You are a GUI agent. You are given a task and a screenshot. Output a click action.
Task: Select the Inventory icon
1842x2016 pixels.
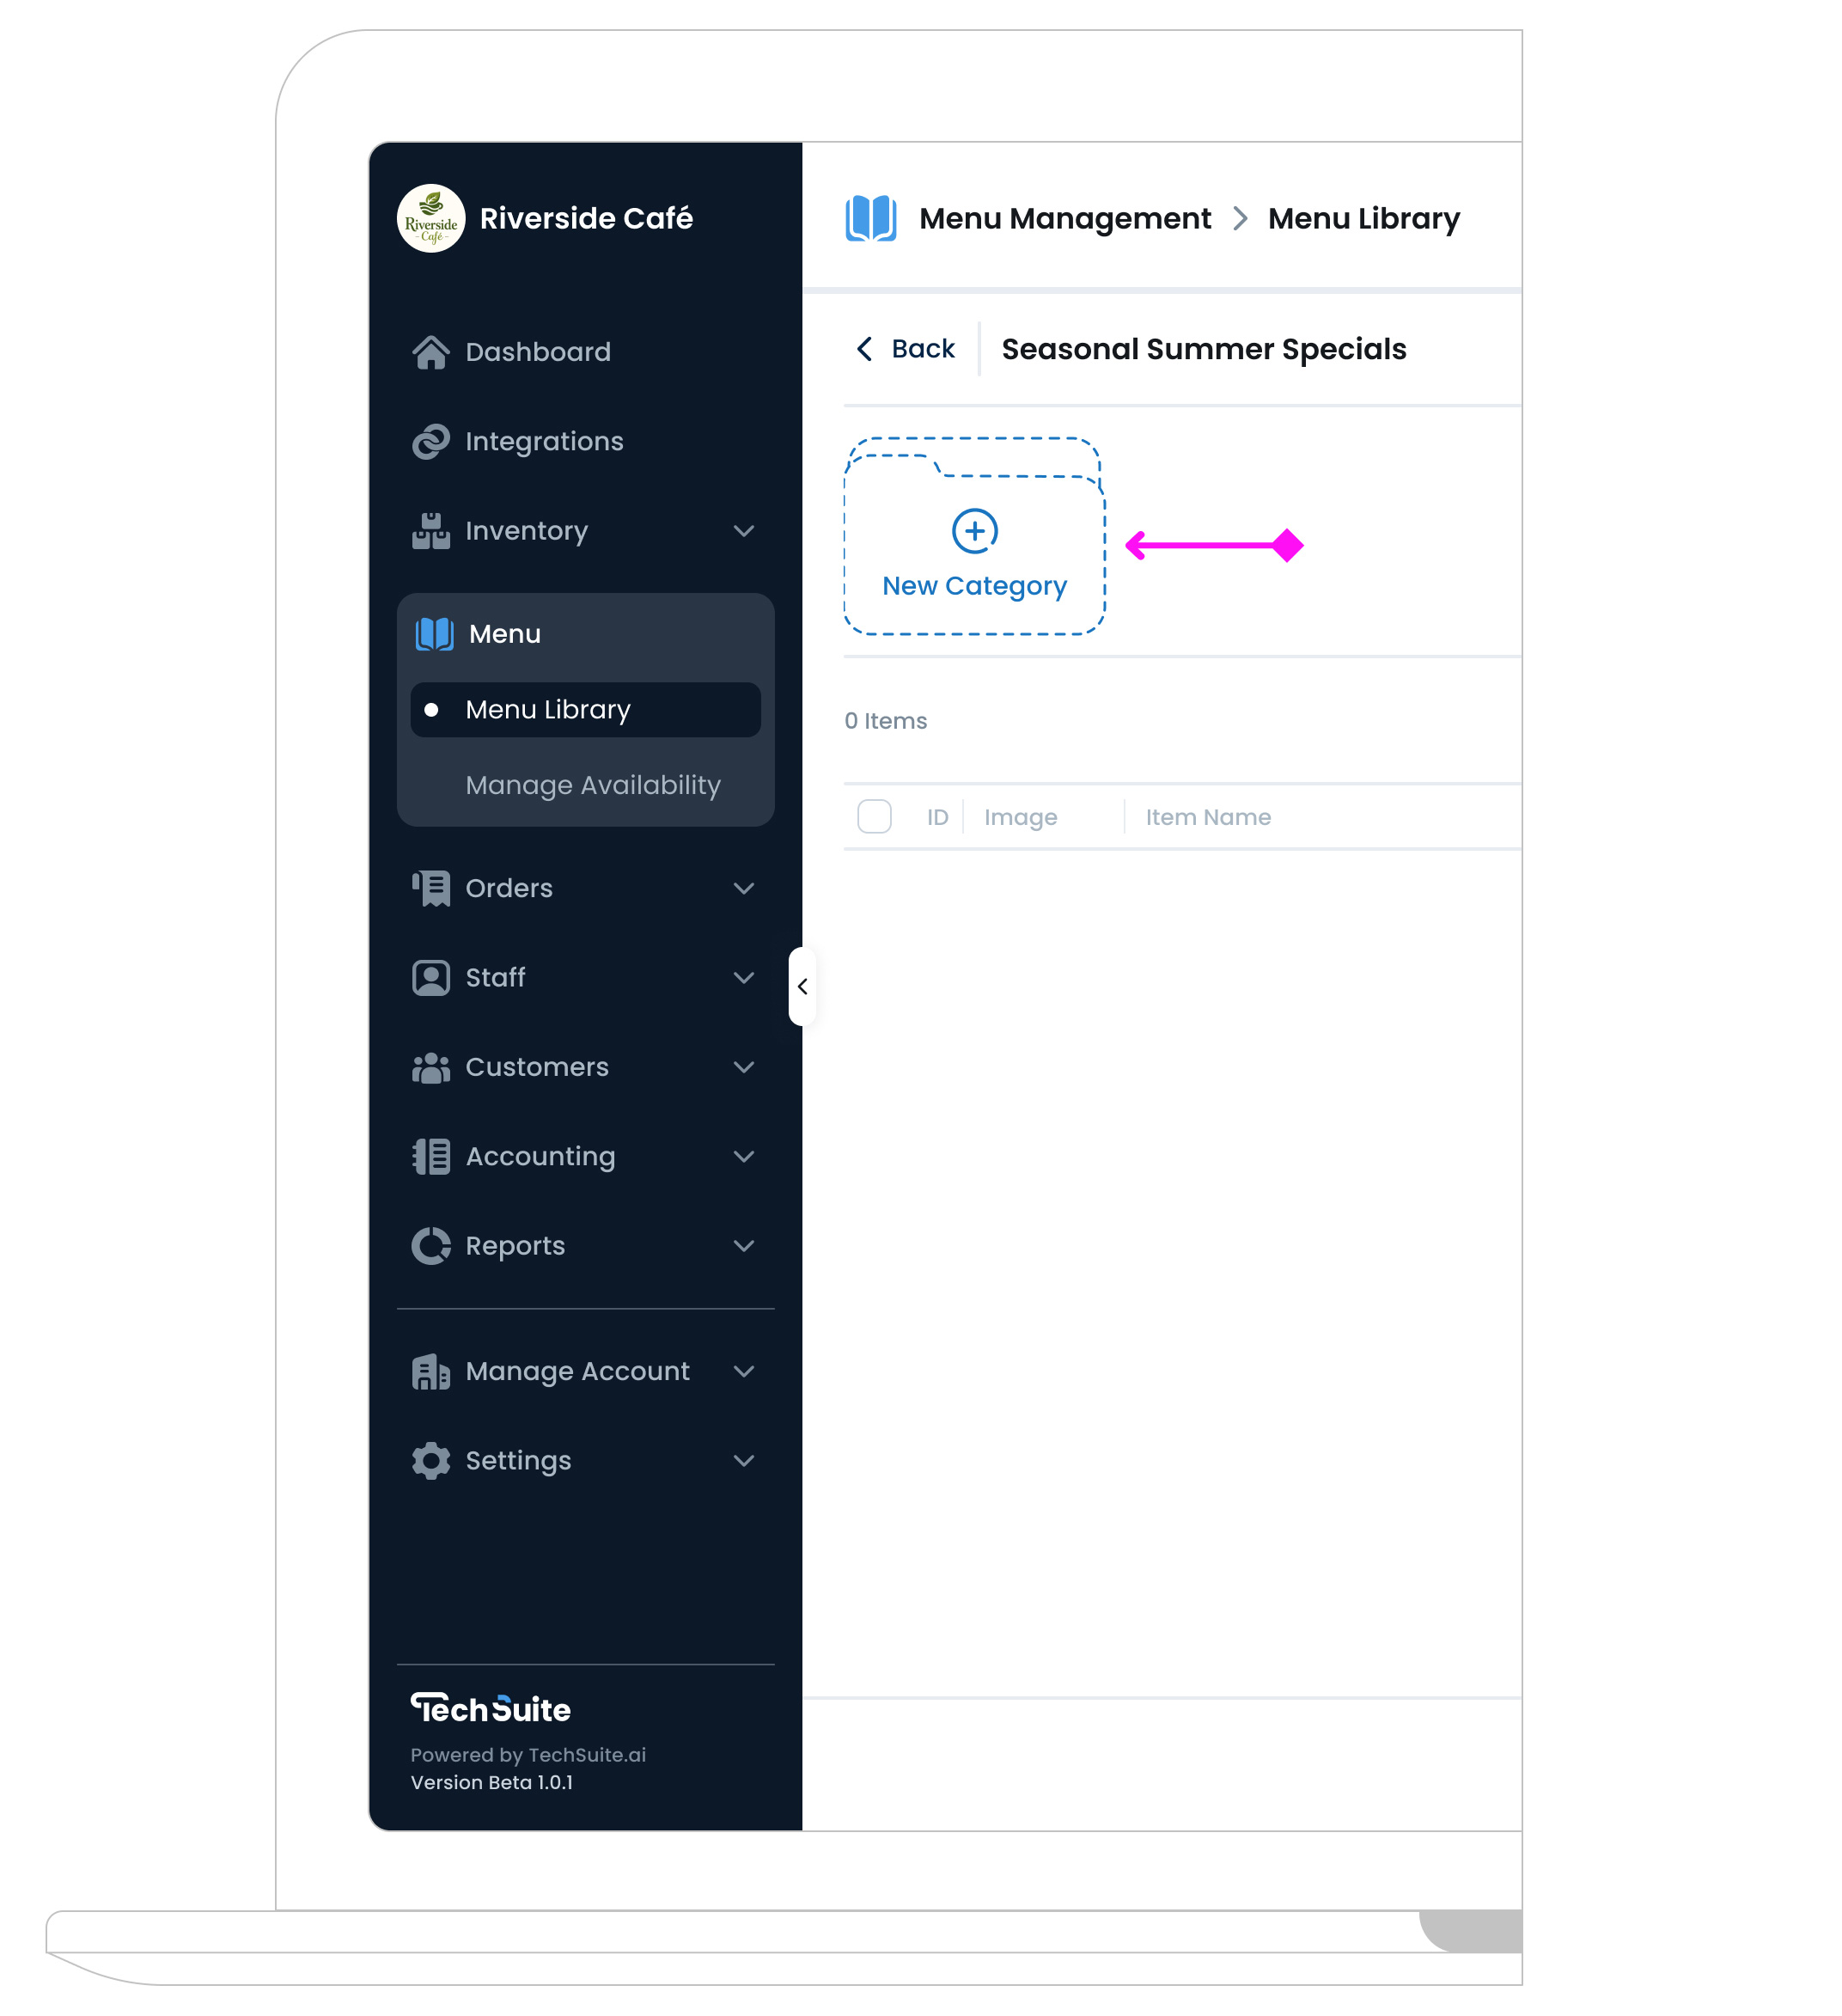[431, 531]
